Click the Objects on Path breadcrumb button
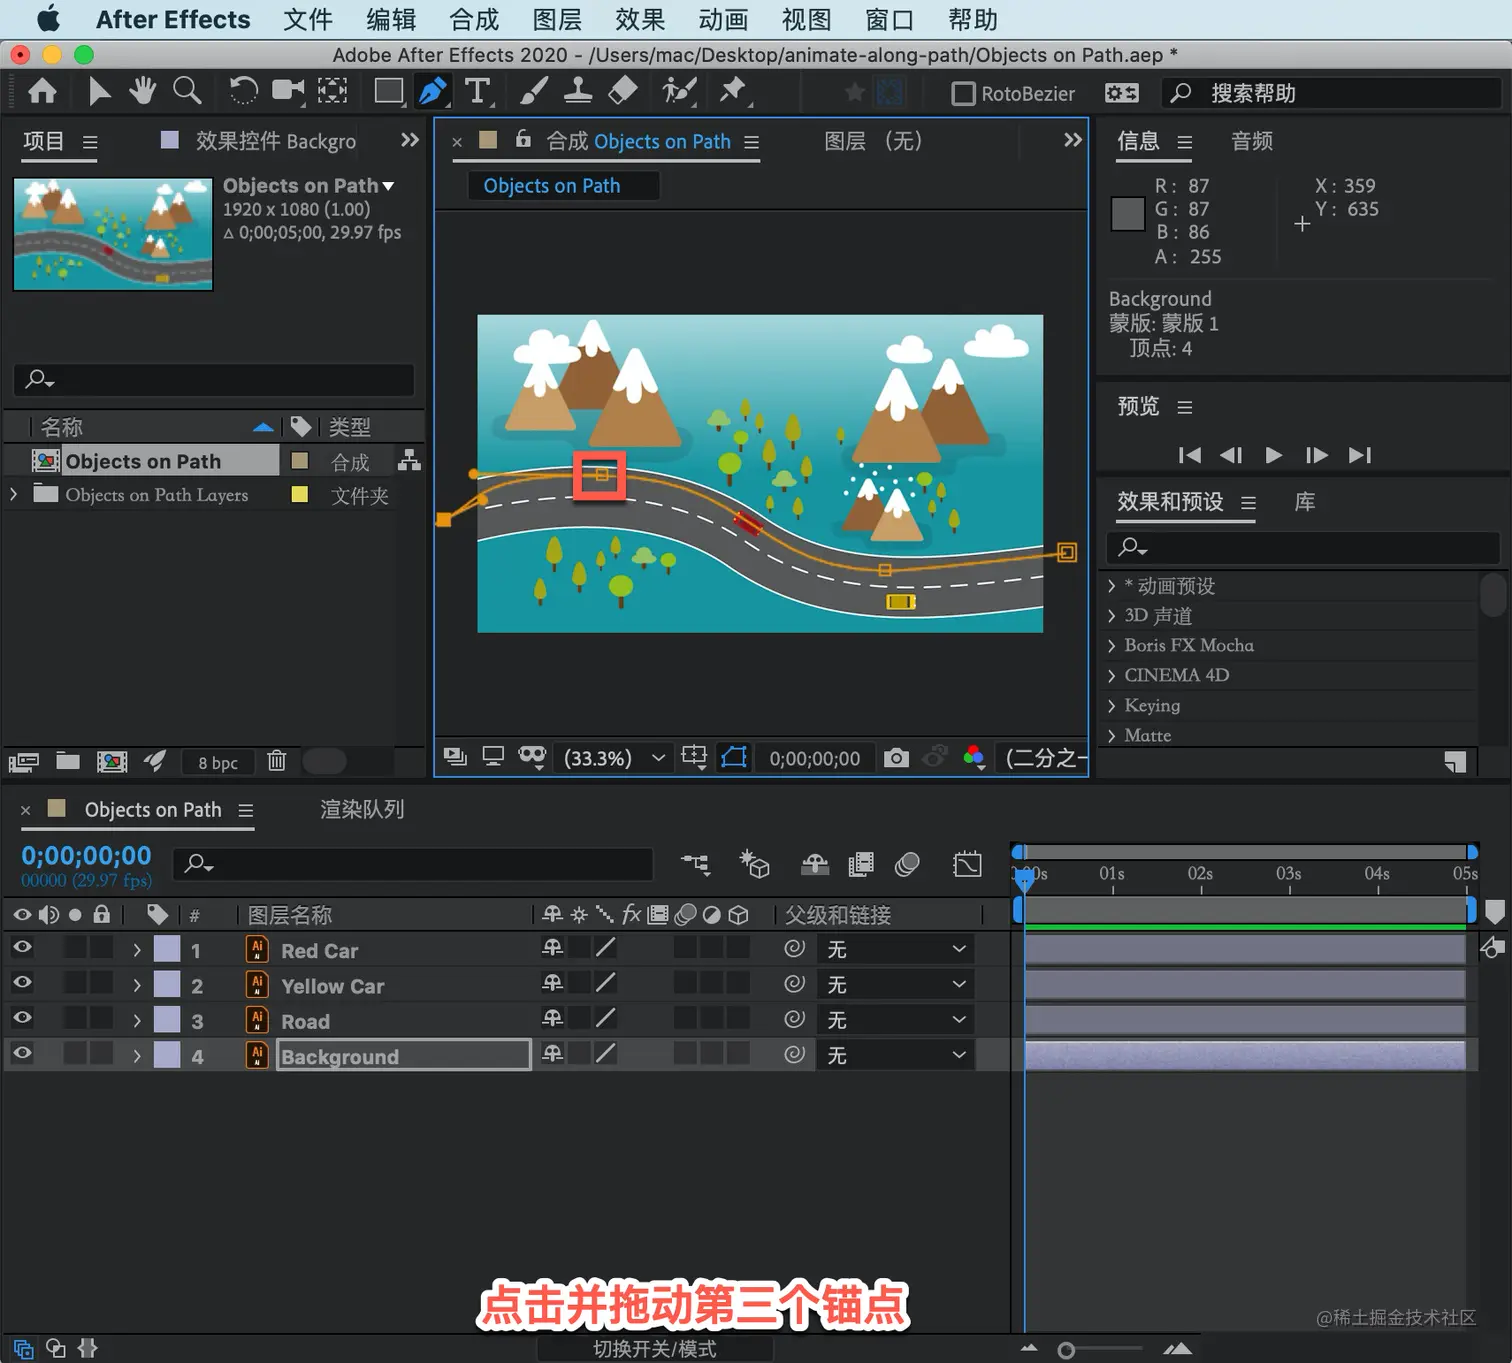 coord(563,186)
